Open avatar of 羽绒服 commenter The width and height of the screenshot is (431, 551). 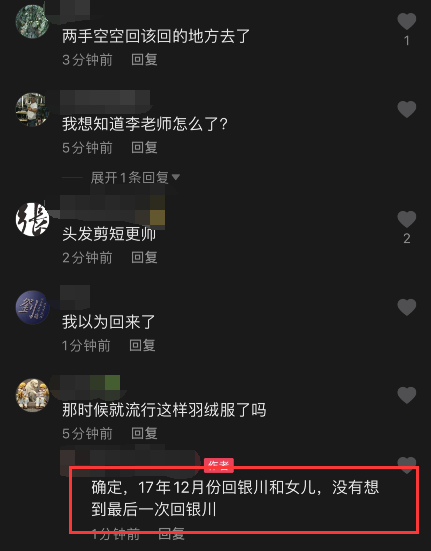[x=32, y=395]
